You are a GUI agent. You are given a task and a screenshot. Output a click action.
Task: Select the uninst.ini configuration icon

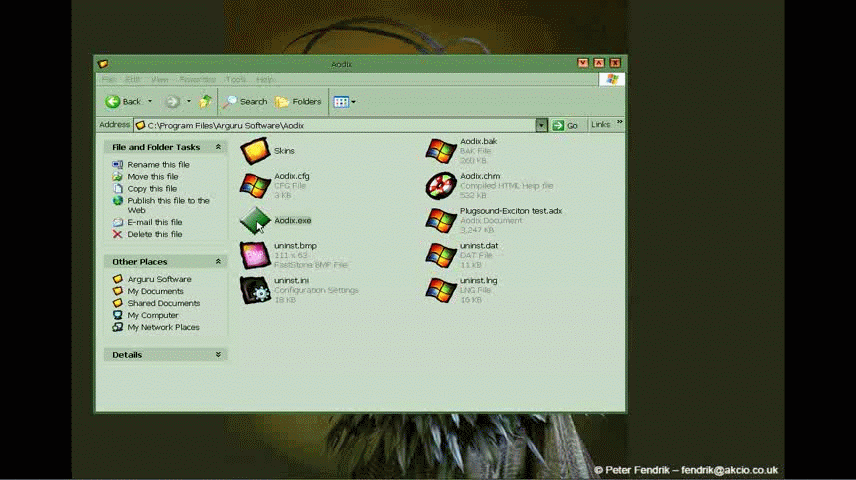(x=255, y=290)
